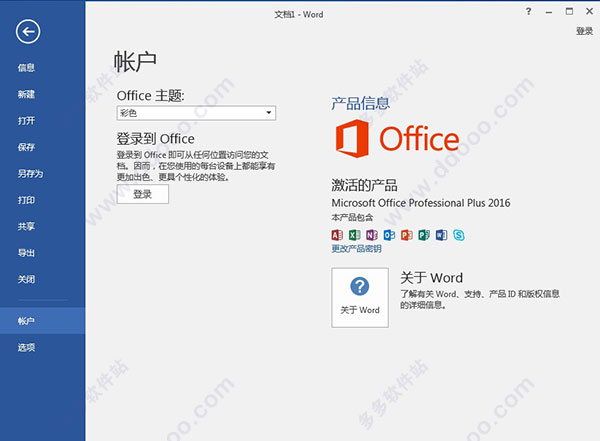Viewport: 600px width, 441px height.
Task: Click the Word app icon in product list
Action: click(442, 235)
